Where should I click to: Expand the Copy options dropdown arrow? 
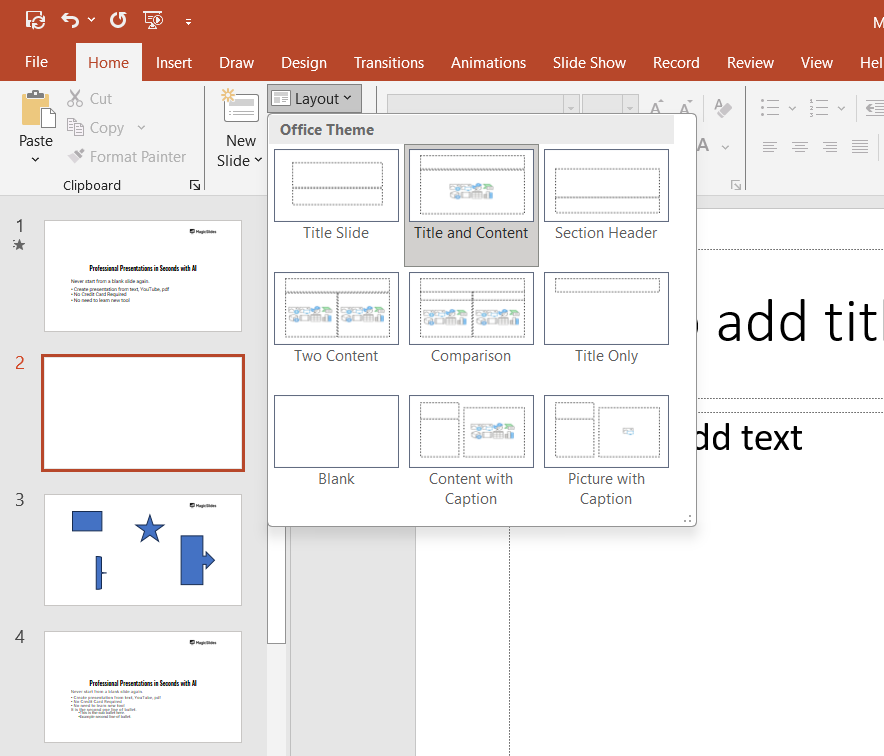141,128
